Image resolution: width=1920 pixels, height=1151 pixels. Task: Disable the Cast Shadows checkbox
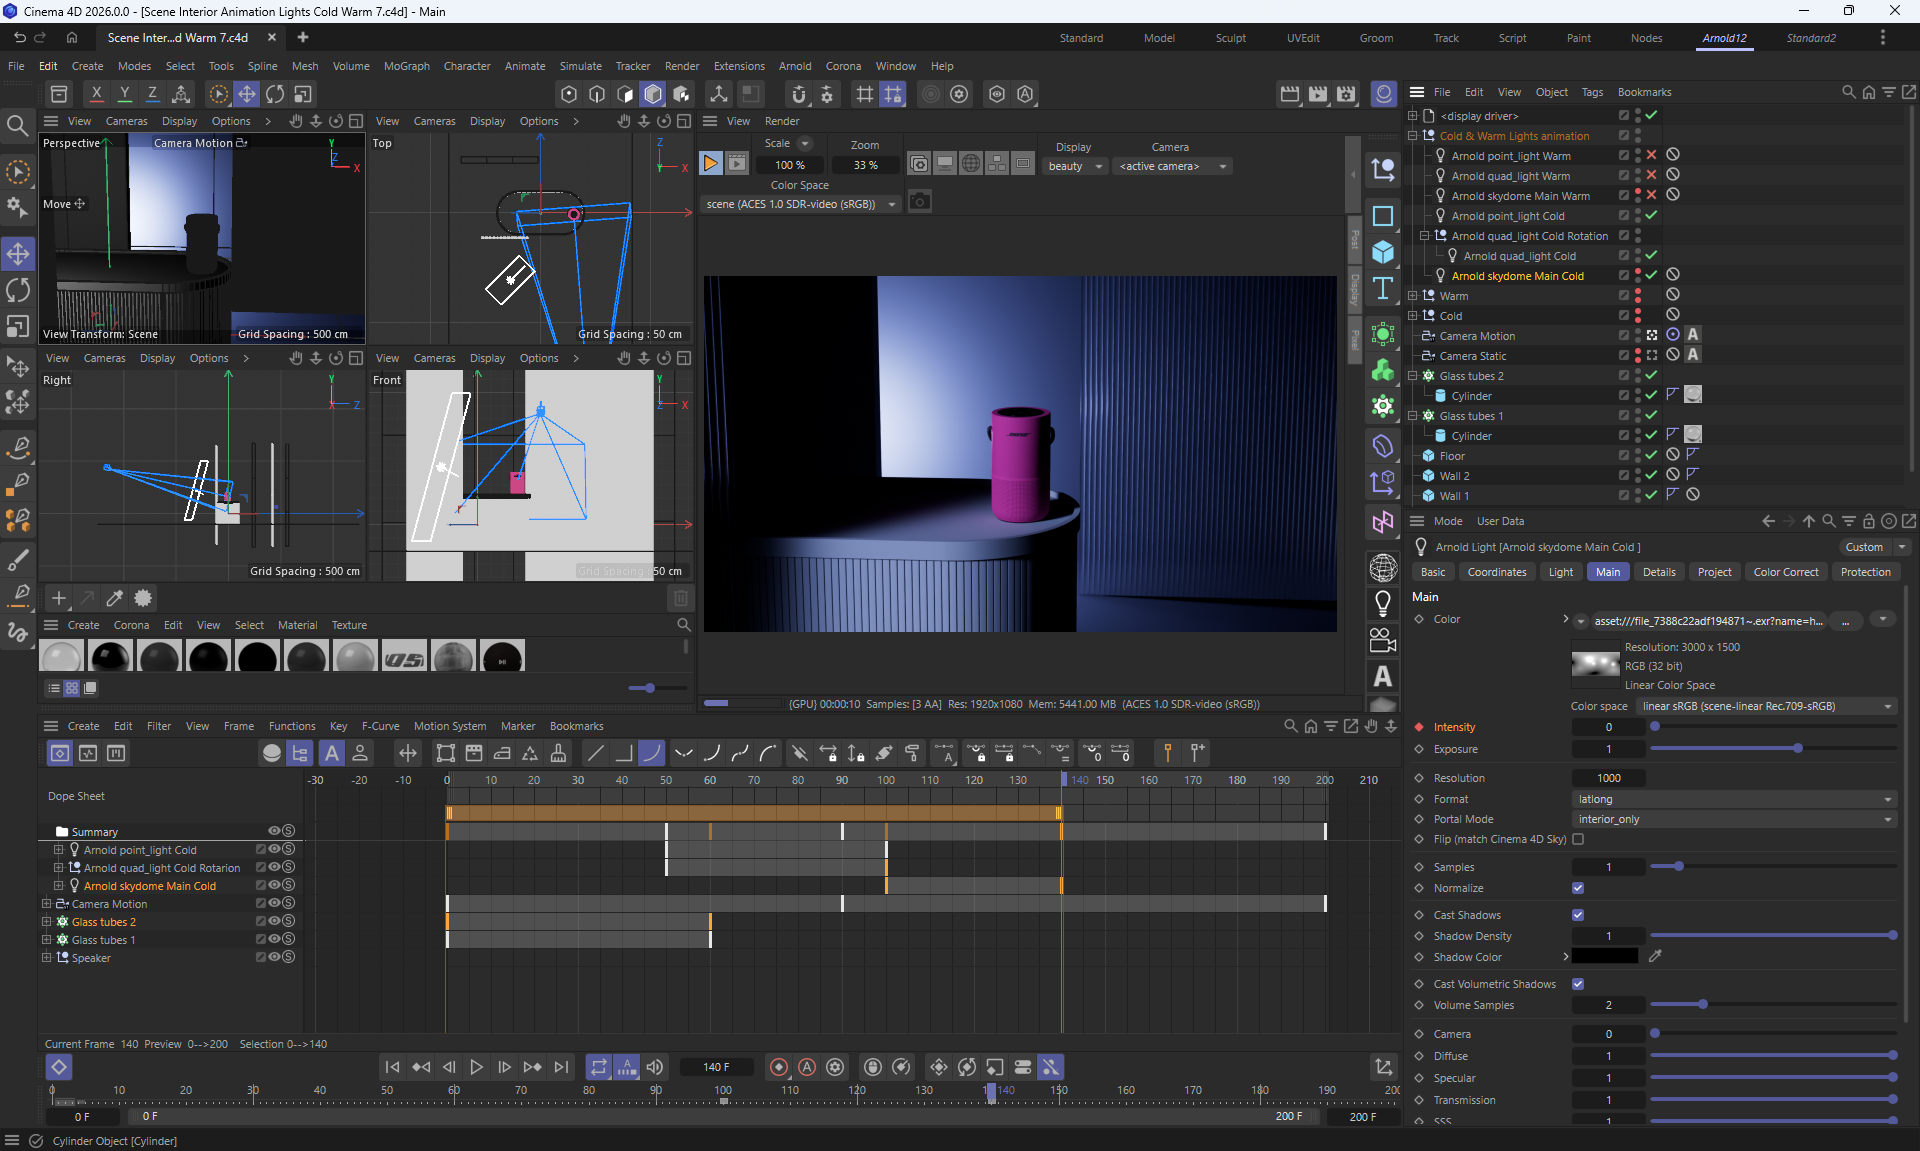click(1578, 915)
